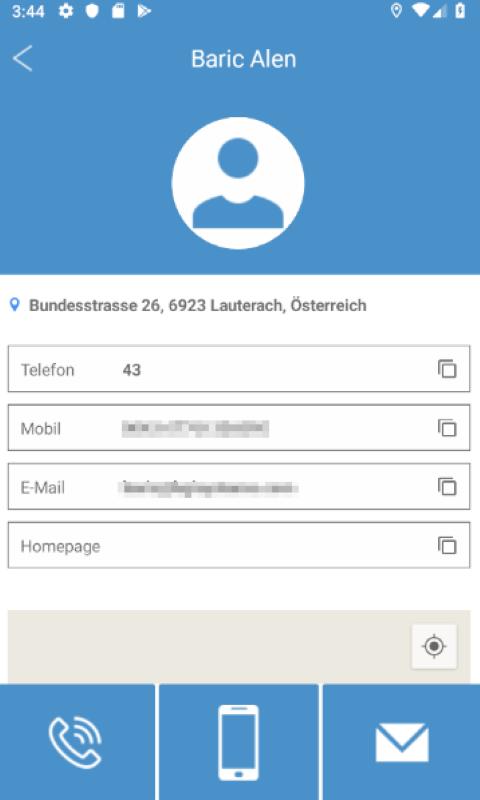Image resolution: width=480 pixels, height=800 pixels.
Task: Copy the E-Mail address
Action: pyautogui.click(x=447, y=486)
